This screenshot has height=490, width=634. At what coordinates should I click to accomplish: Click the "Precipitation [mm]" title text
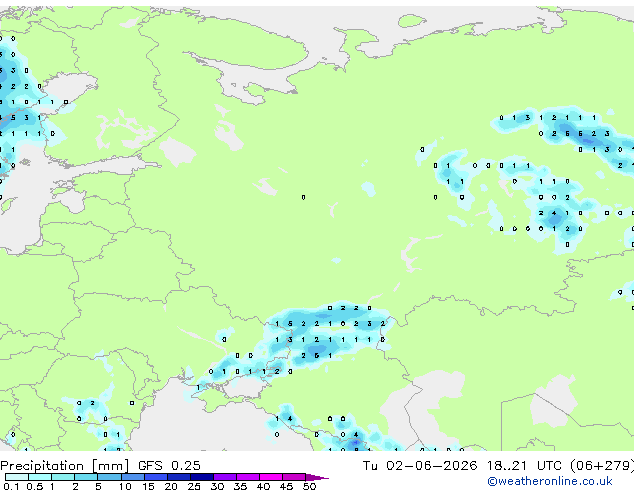click(64, 466)
